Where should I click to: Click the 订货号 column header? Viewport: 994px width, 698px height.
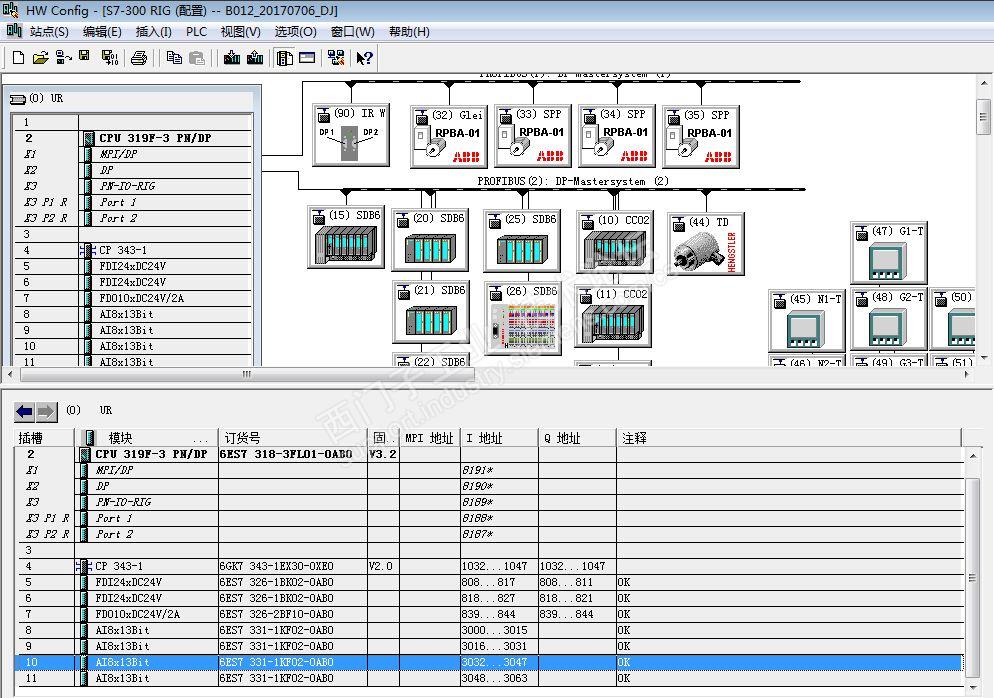[x=293, y=438]
